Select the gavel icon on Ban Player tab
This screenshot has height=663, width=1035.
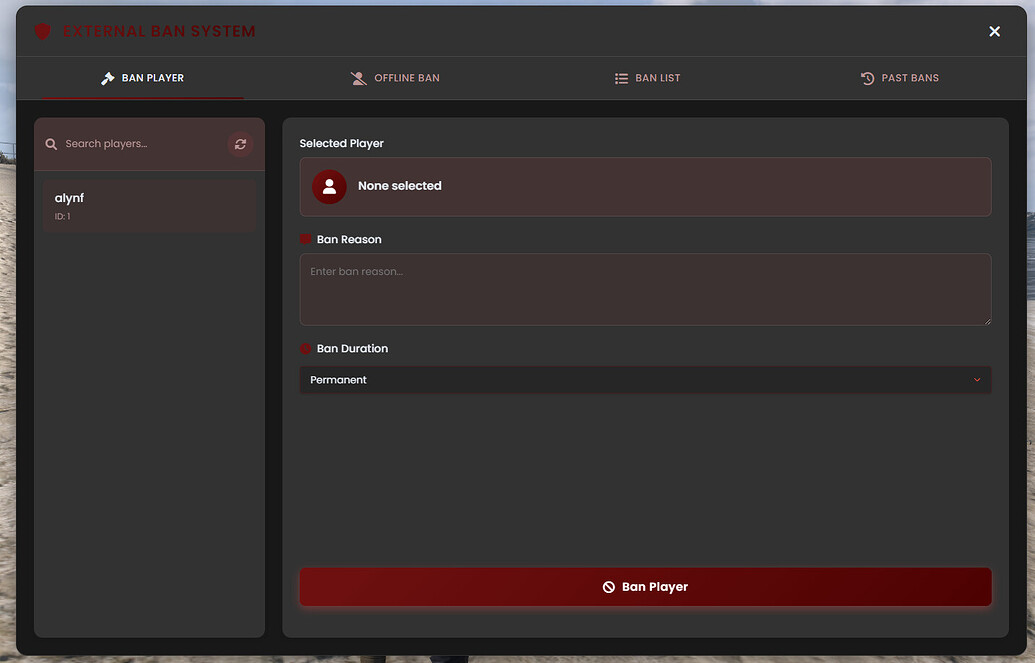click(x=108, y=77)
